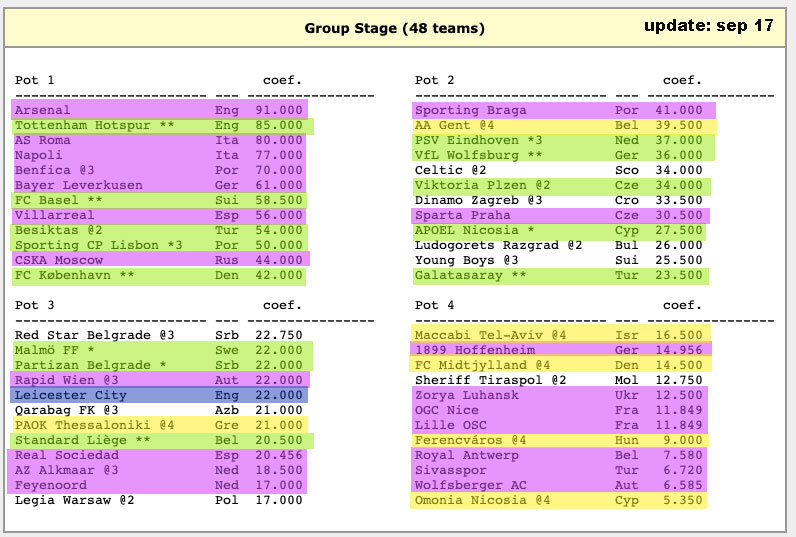Click Sporting CP Lisbon *3 entry

[x=159, y=245]
